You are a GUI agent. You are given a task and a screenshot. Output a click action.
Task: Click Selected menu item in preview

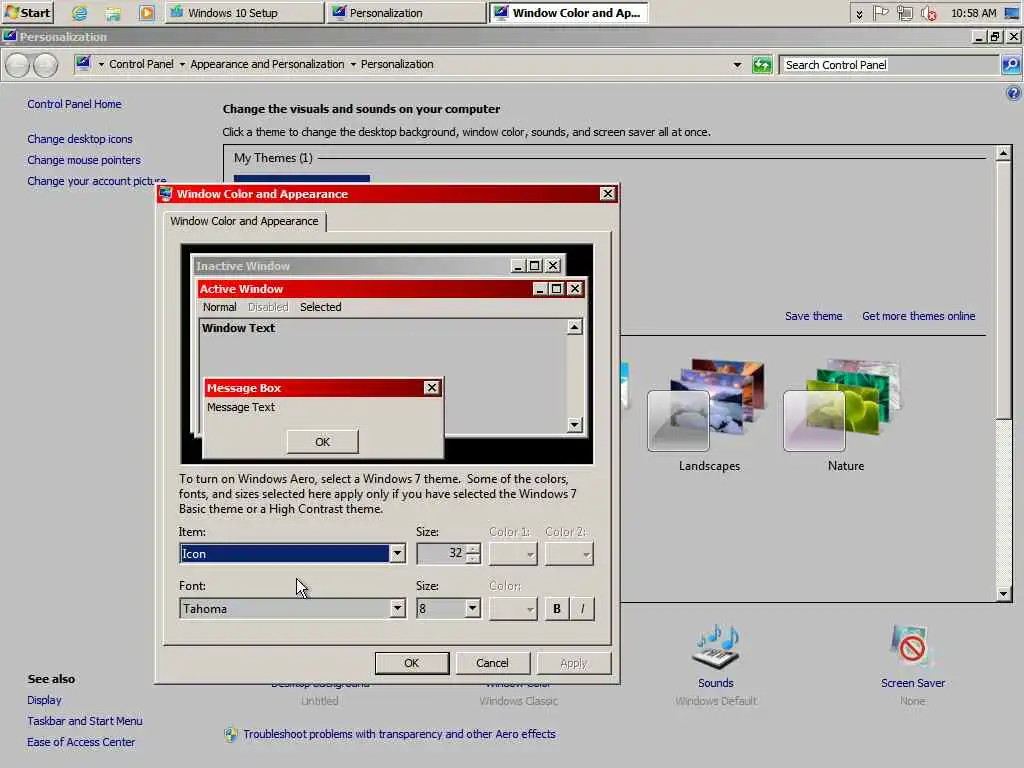point(320,307)
